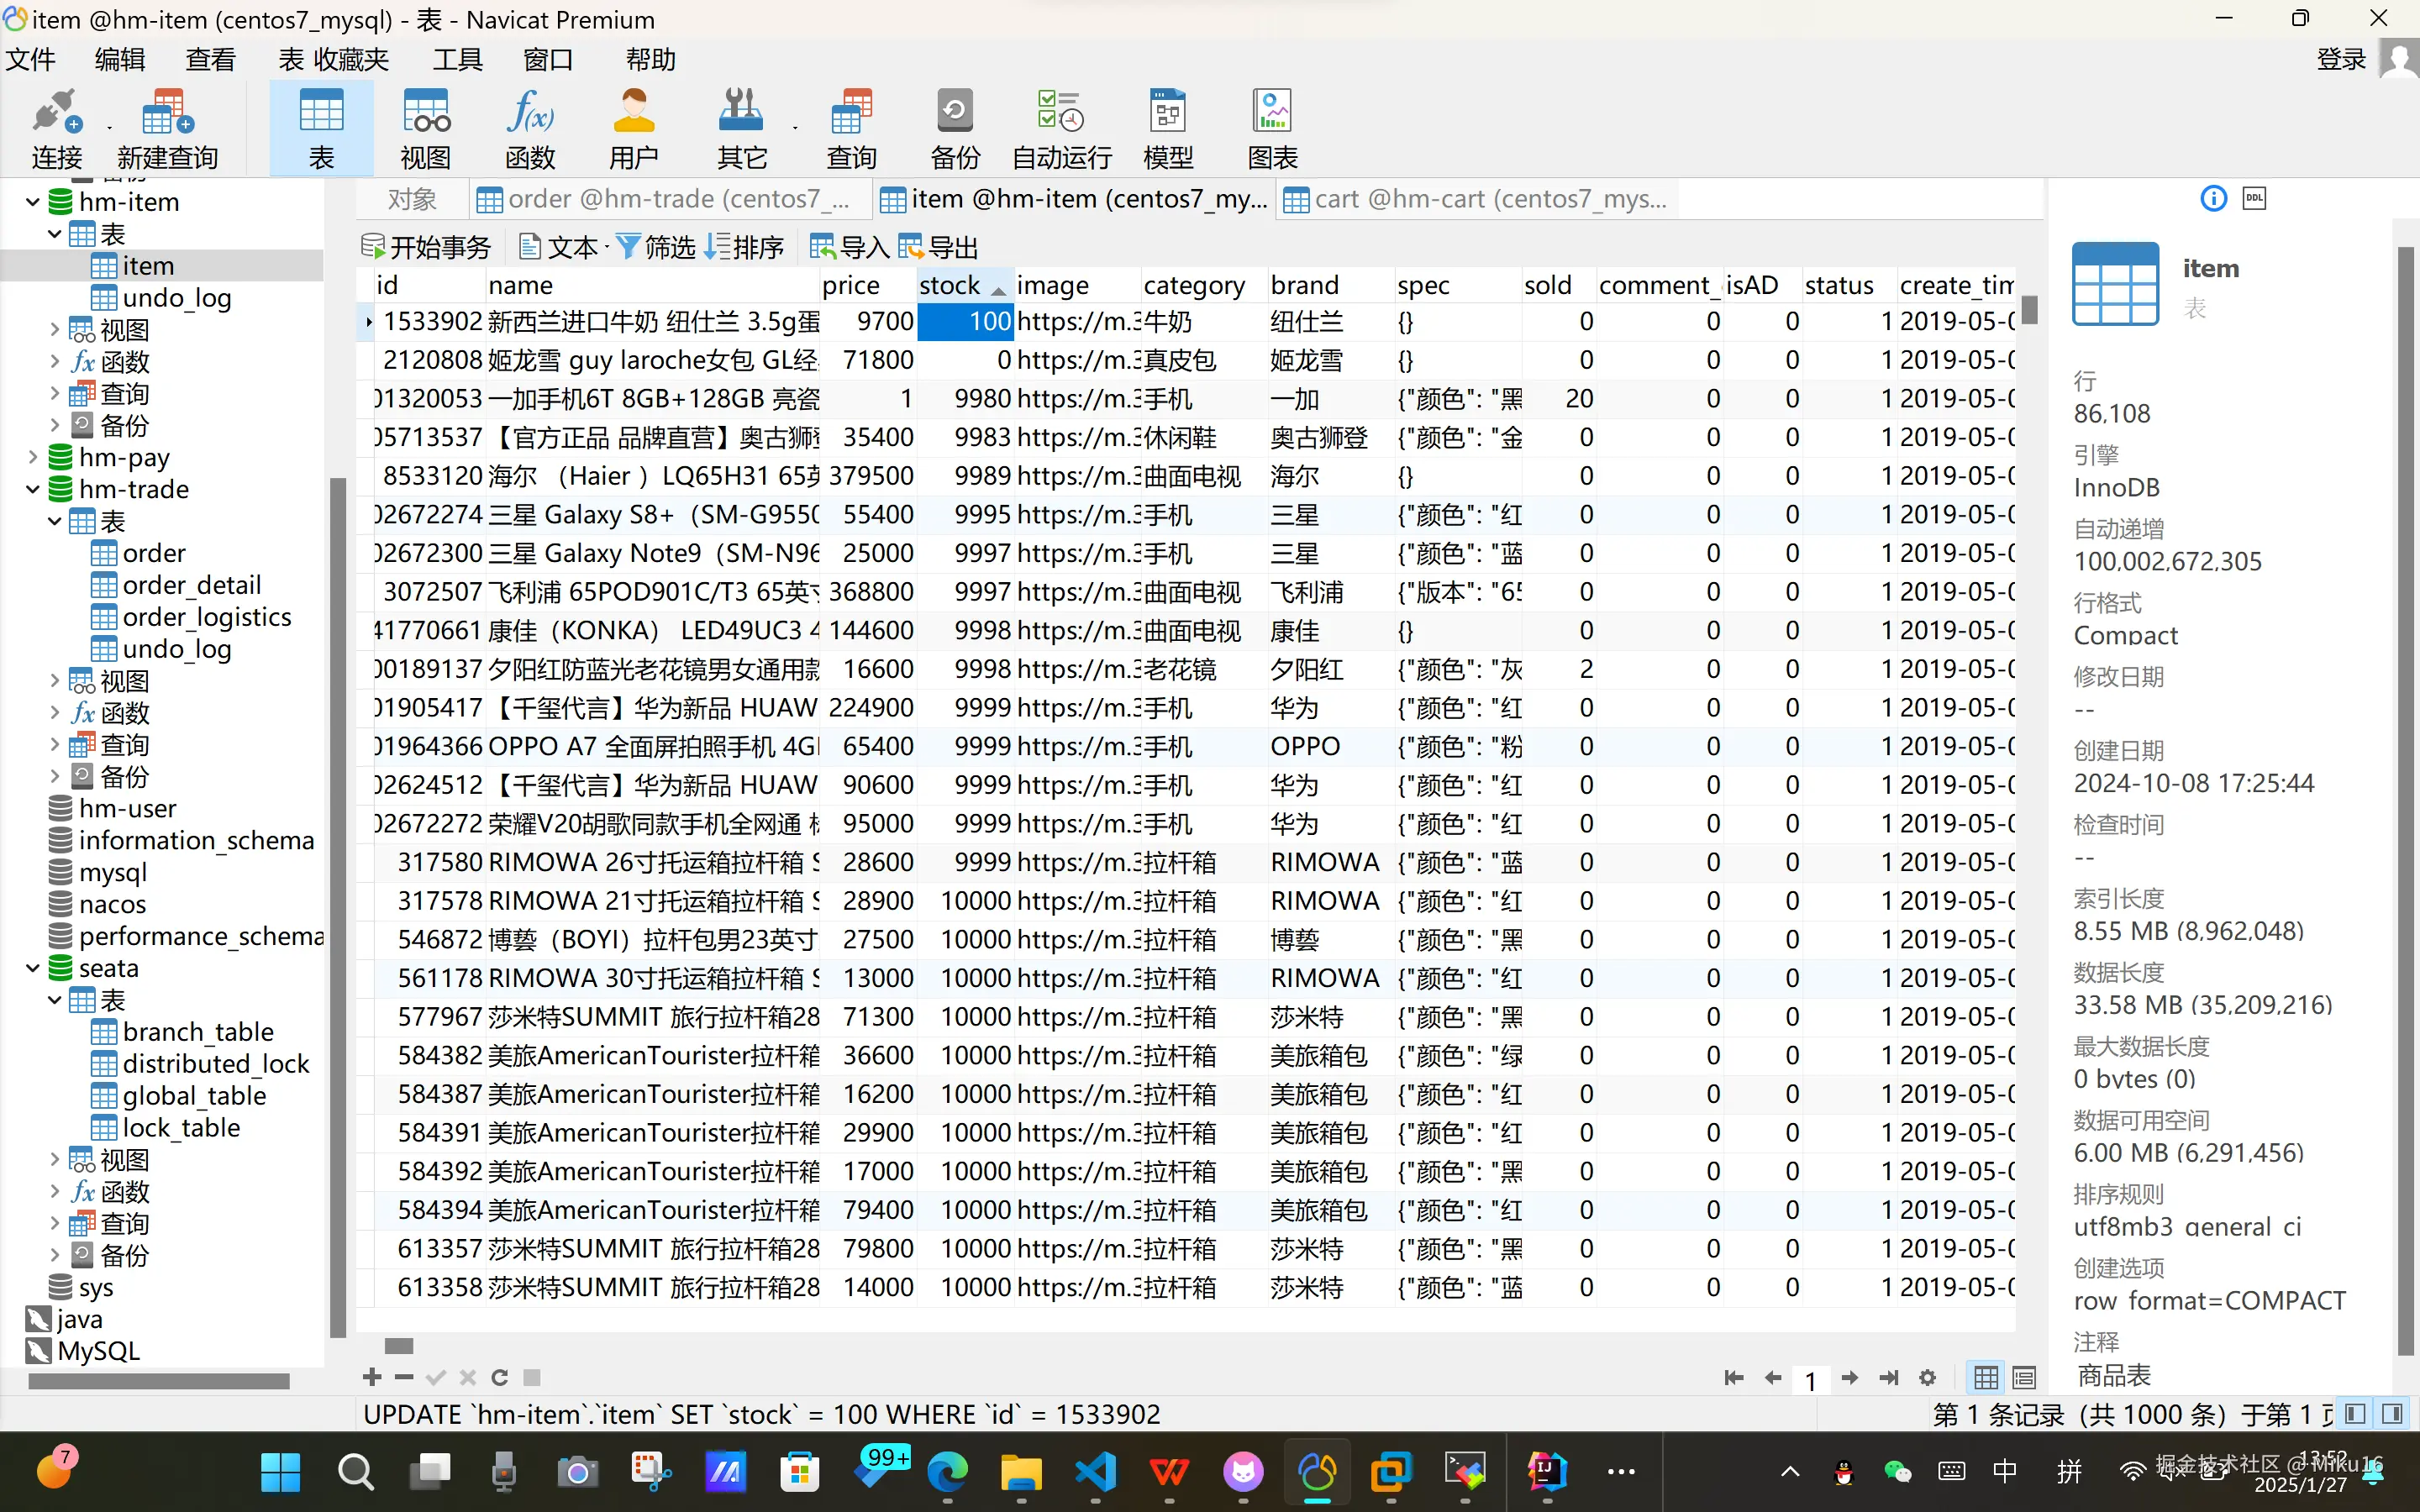The image size is (2420, 1512).
Task: Switch to form view mode
Action: pyautogui.click(x=2024, y=1377)
